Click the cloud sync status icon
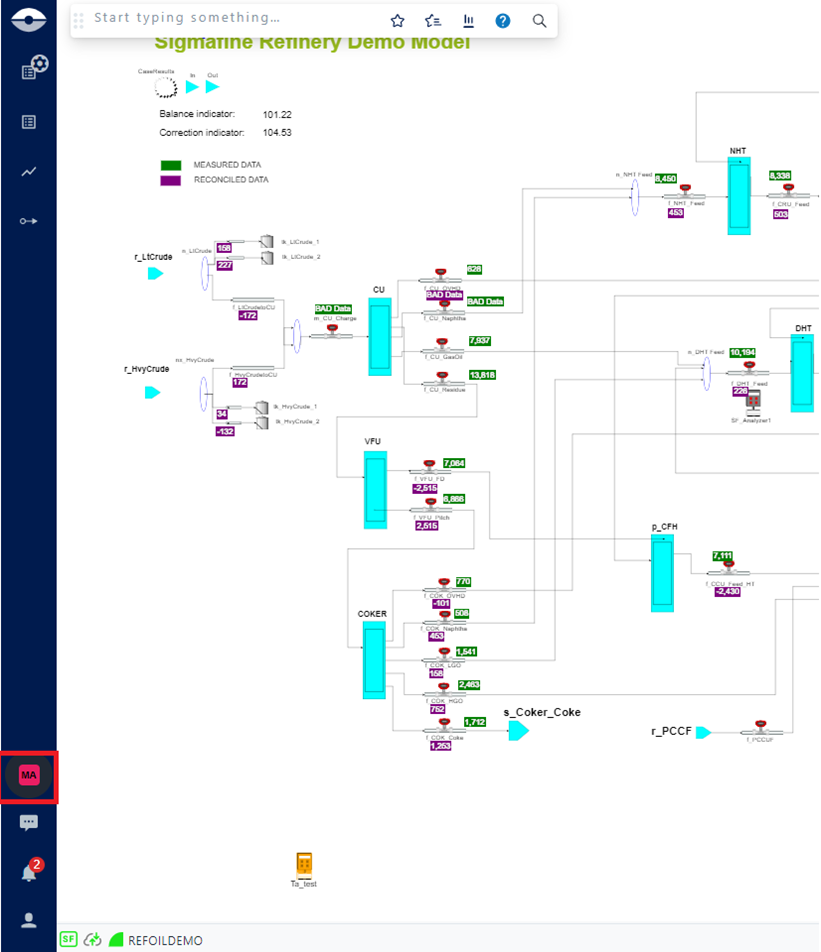The width and height of the screenshot is (821, 952). pyautogui.click(x=94, y=940)
